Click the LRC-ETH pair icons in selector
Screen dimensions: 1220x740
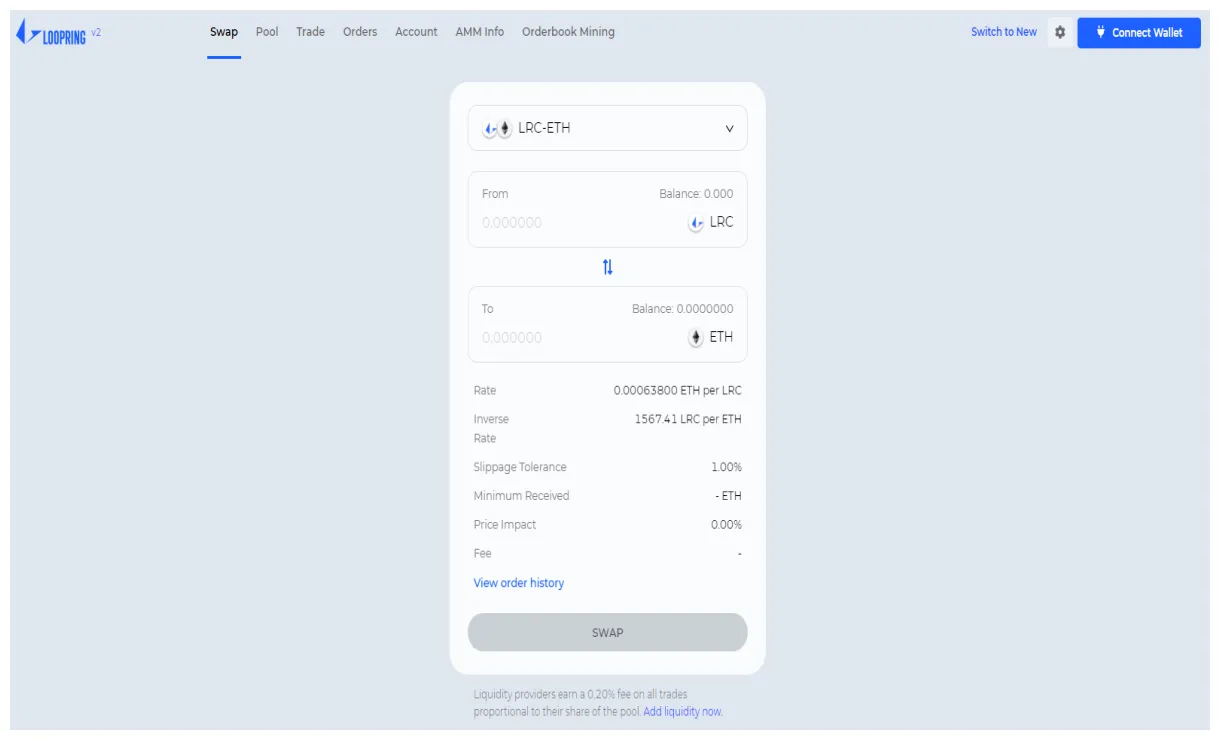pos(497,129)
